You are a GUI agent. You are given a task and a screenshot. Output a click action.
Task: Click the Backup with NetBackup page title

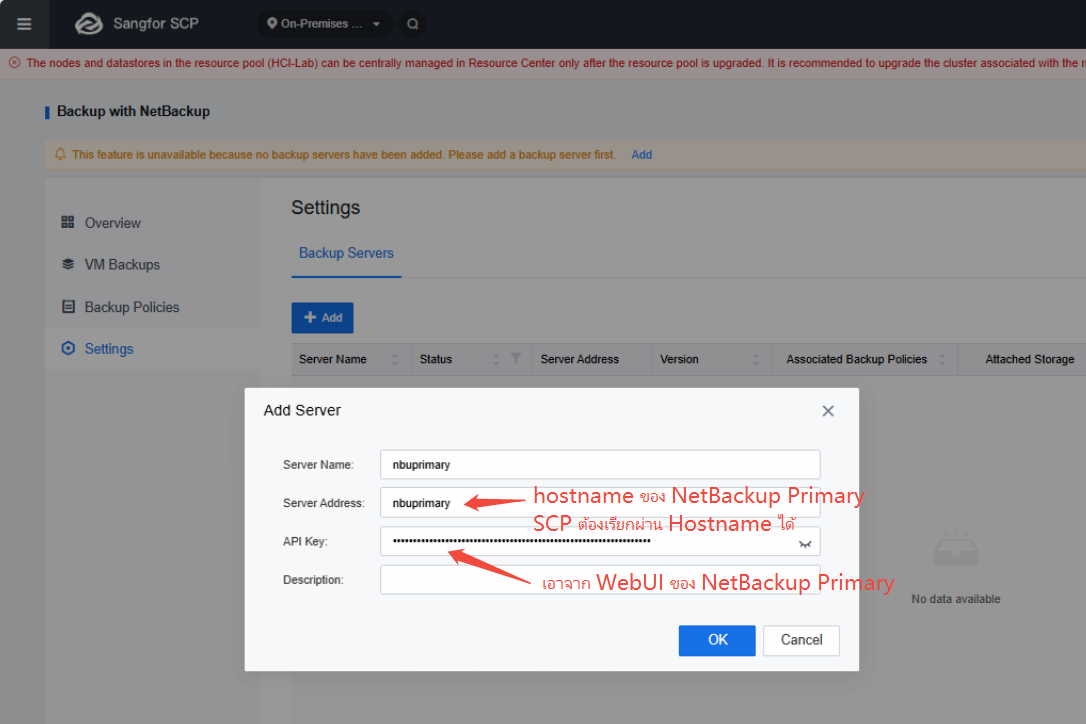point(133,112)
